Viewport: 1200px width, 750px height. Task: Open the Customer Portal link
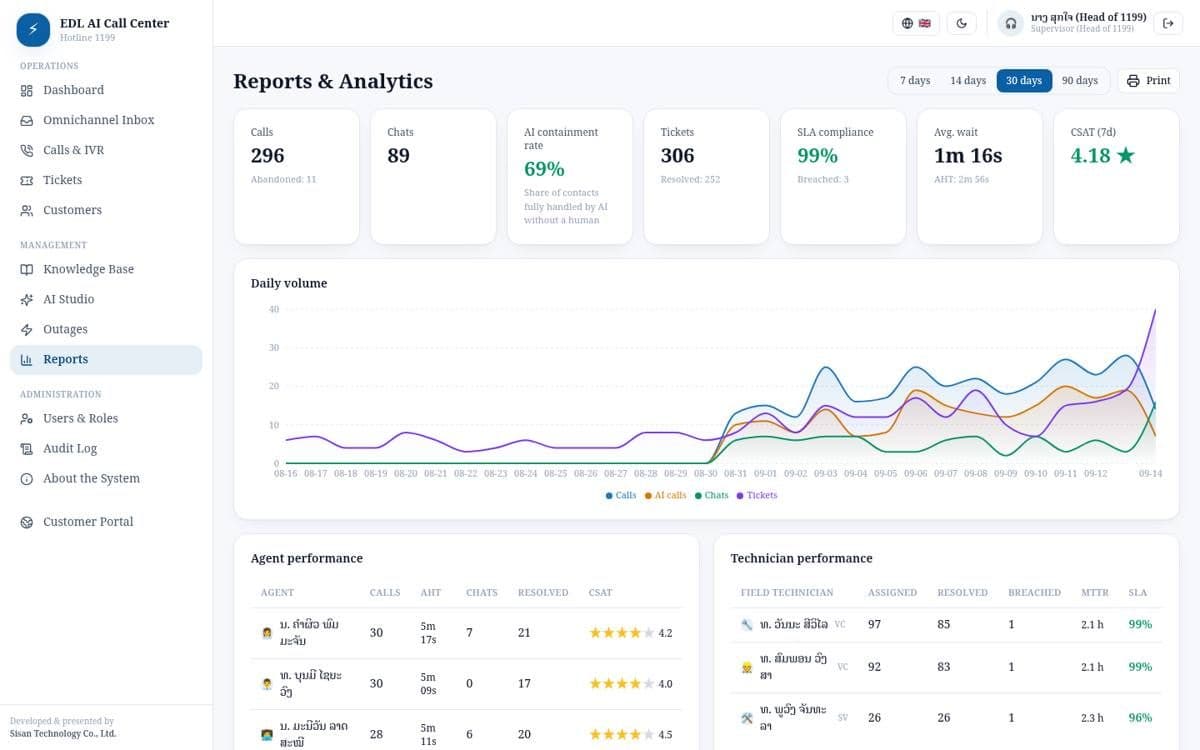click(x=106, y=521)
